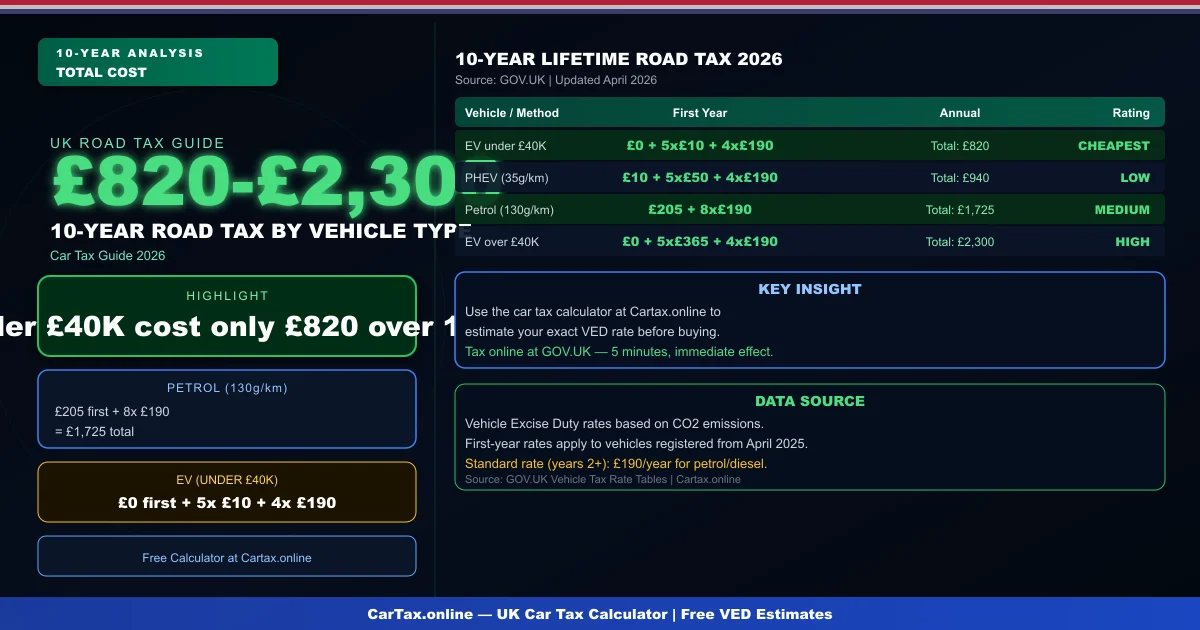
Task: Expand the EV (UNDER £40K) cost card
Action: (227, 492)
